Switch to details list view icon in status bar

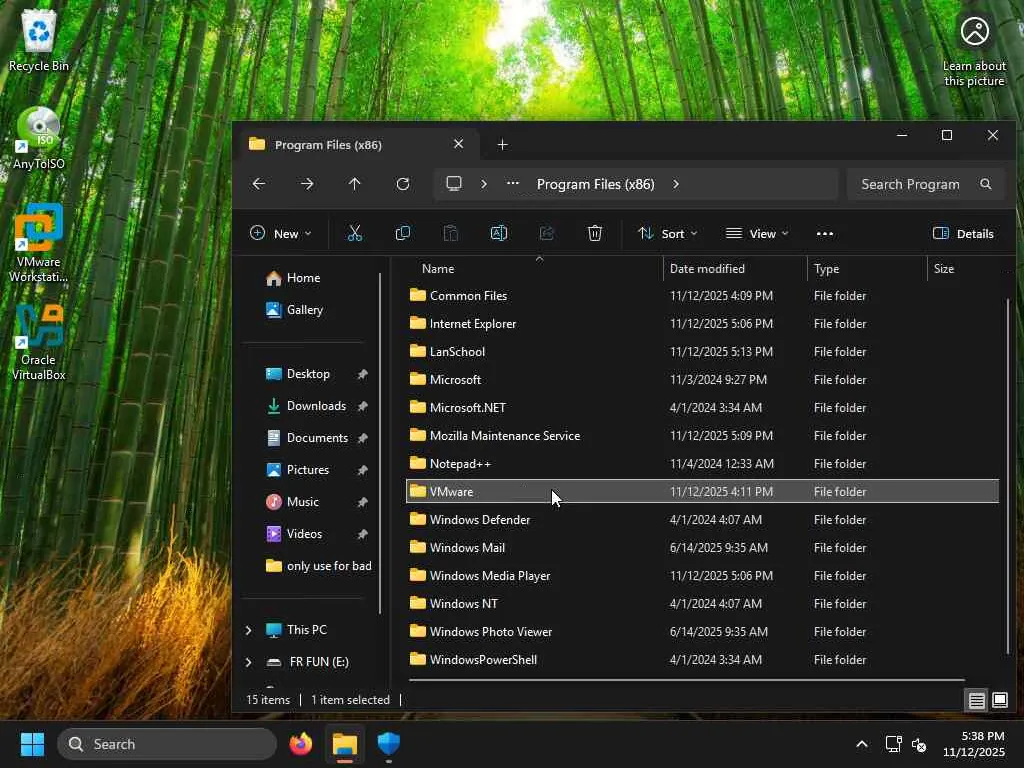click(976, 701)
